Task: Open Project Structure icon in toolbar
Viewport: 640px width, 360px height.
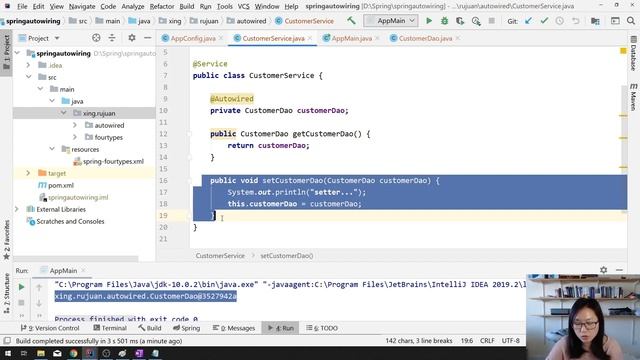Action: [595, 21]
